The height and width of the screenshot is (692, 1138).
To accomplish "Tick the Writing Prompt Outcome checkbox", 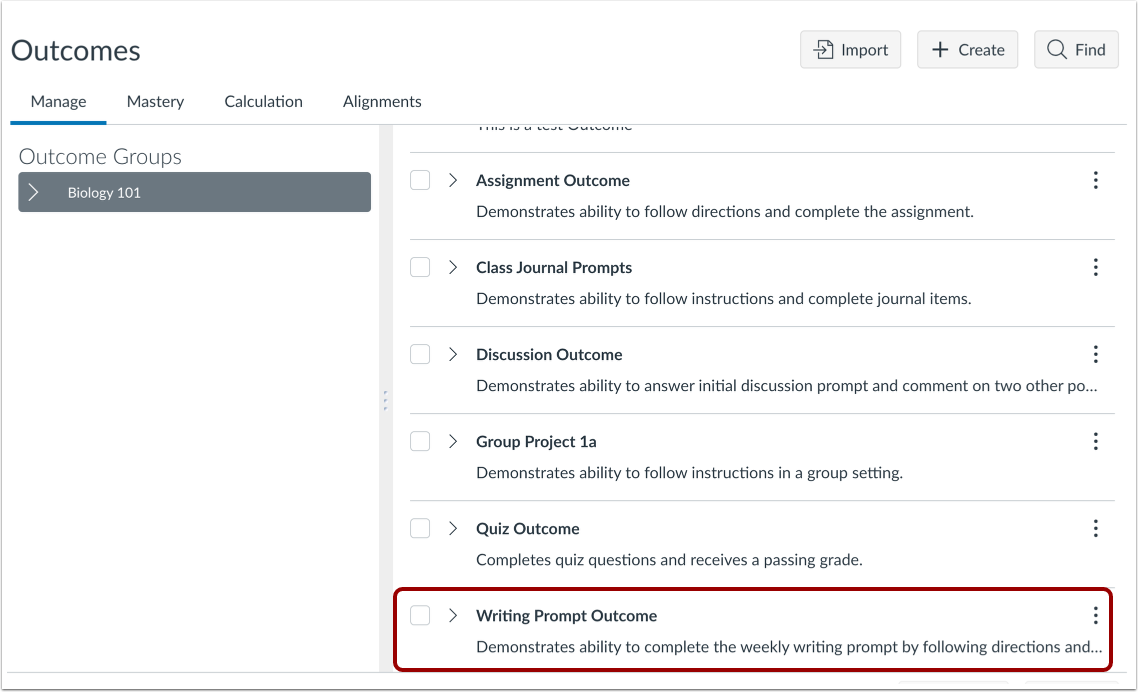I will click(x=420, y=615).
